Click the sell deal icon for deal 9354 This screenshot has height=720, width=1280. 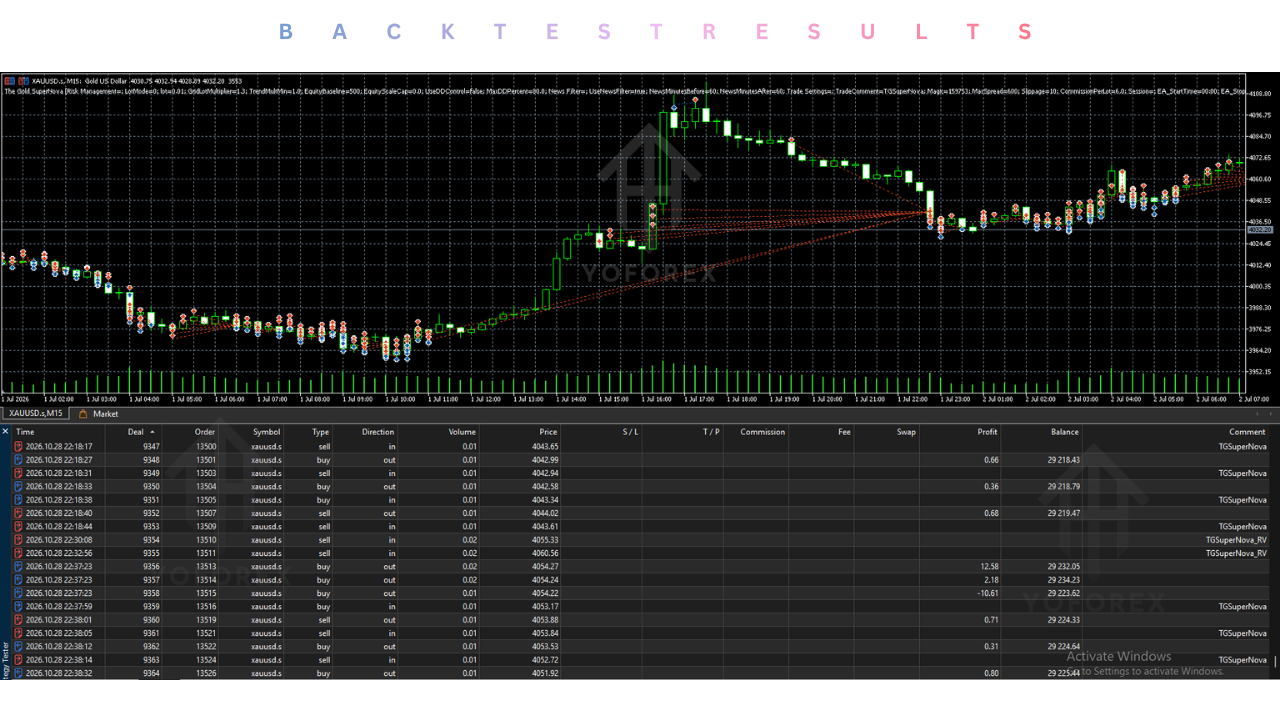coord(18,540)
